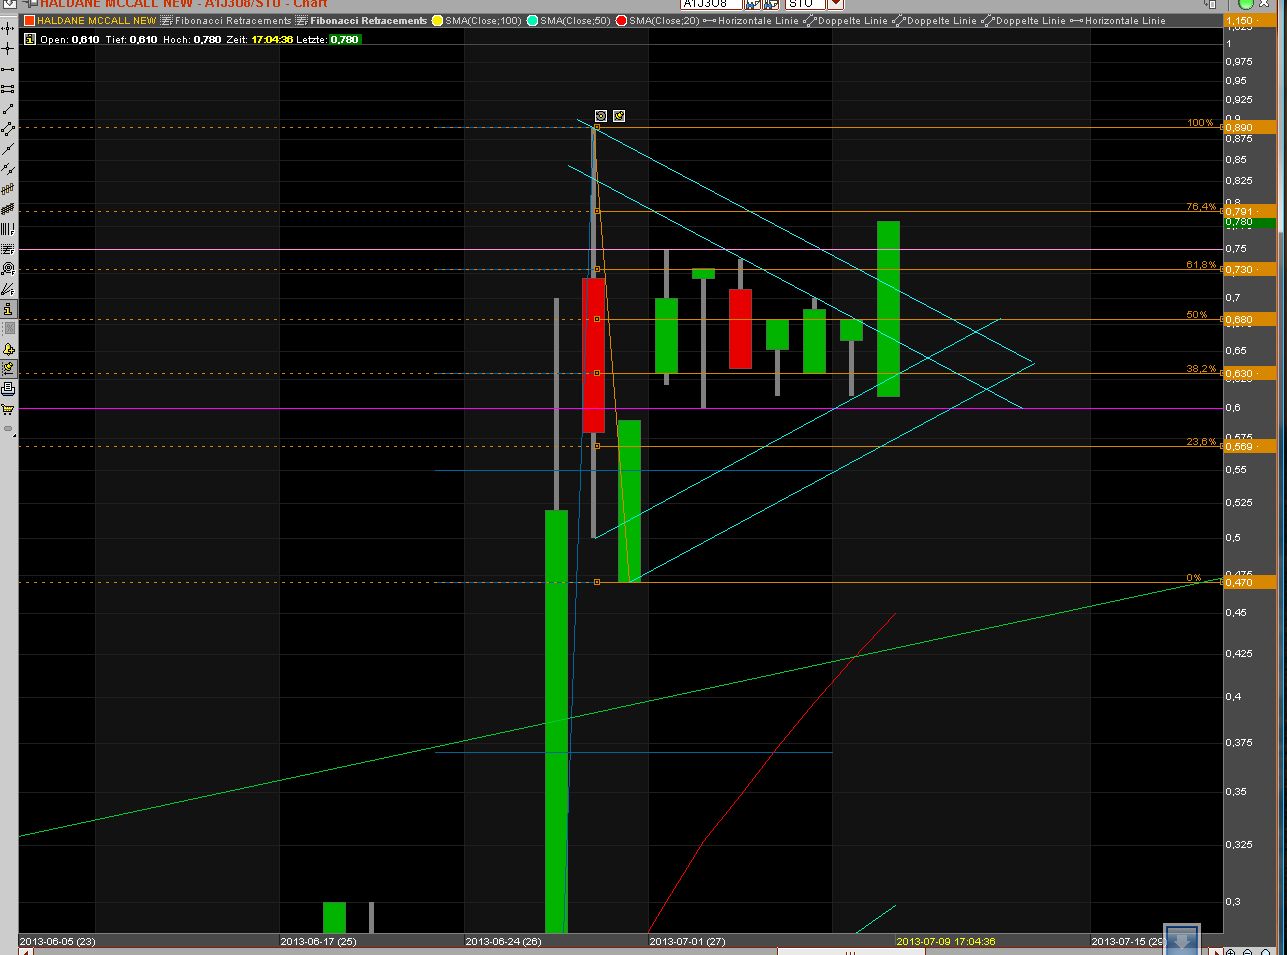This screenshot has height=955, width=1287.
Task: Open the shopping cart order icon
Action: click(8, 409)
